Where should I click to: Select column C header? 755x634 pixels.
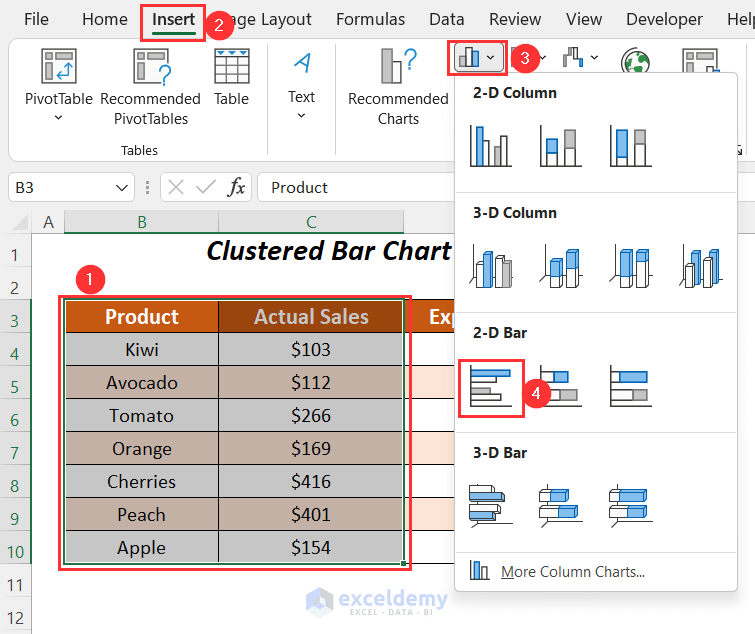coord(311,222)
